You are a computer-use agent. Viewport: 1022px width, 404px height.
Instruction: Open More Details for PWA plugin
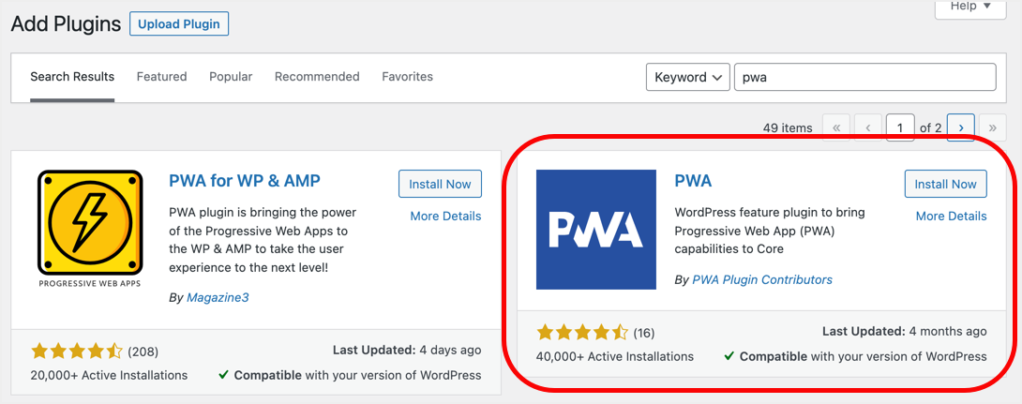coord(951,216)
